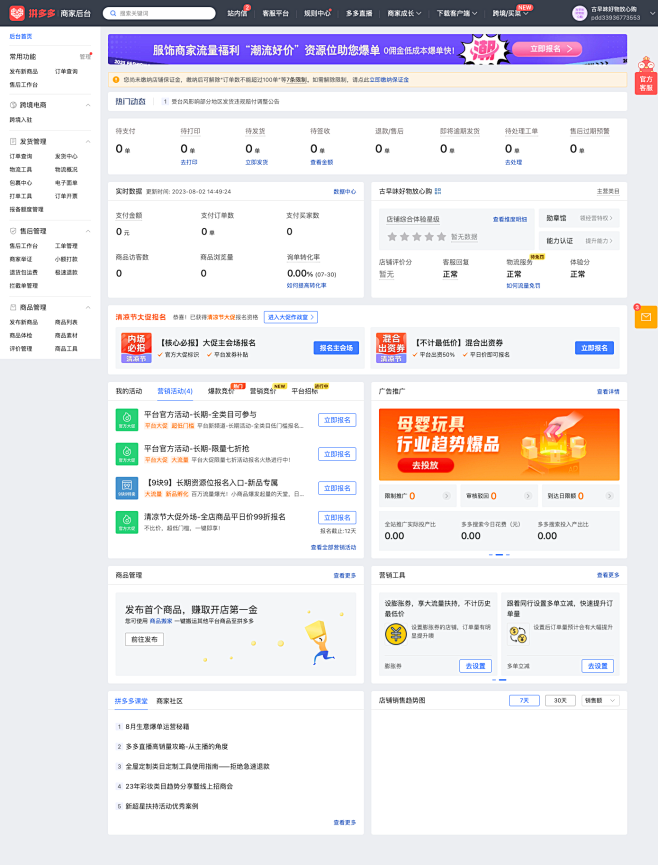This screenshot has width=658, height=865.
Task: Open 发布新商品 under 常用功能
Action: (24, 72)
